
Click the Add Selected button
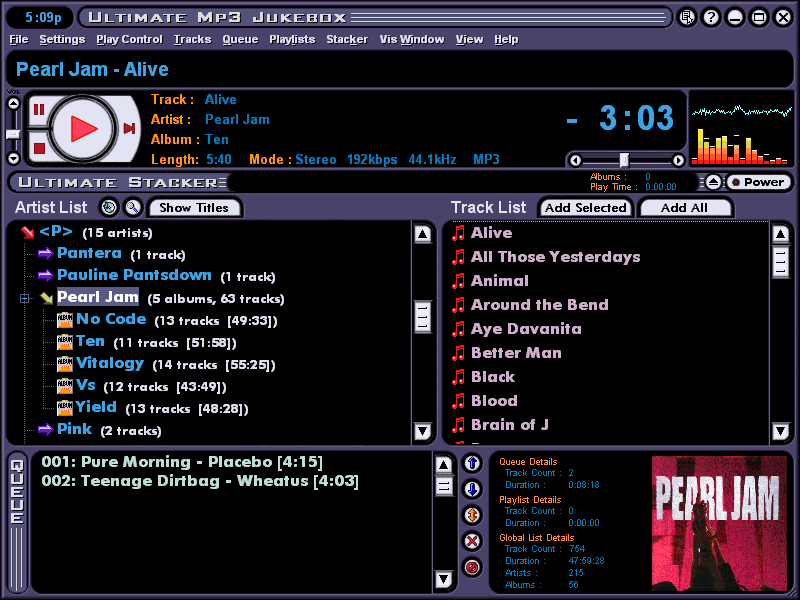(x=586, y=208)
